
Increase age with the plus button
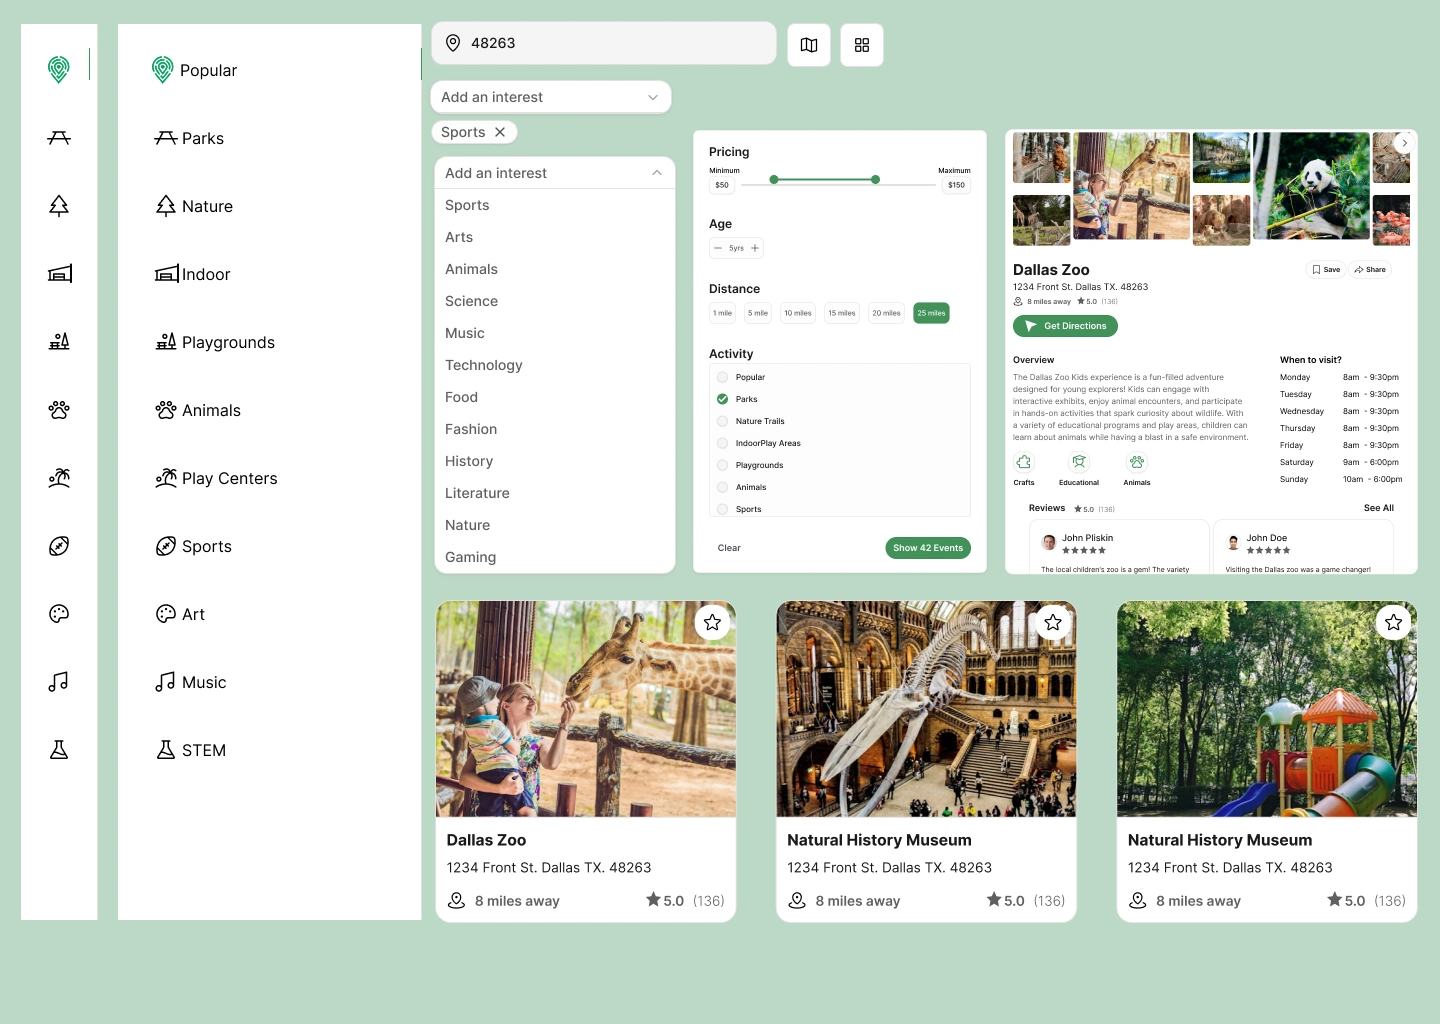(x=755, y=248)
